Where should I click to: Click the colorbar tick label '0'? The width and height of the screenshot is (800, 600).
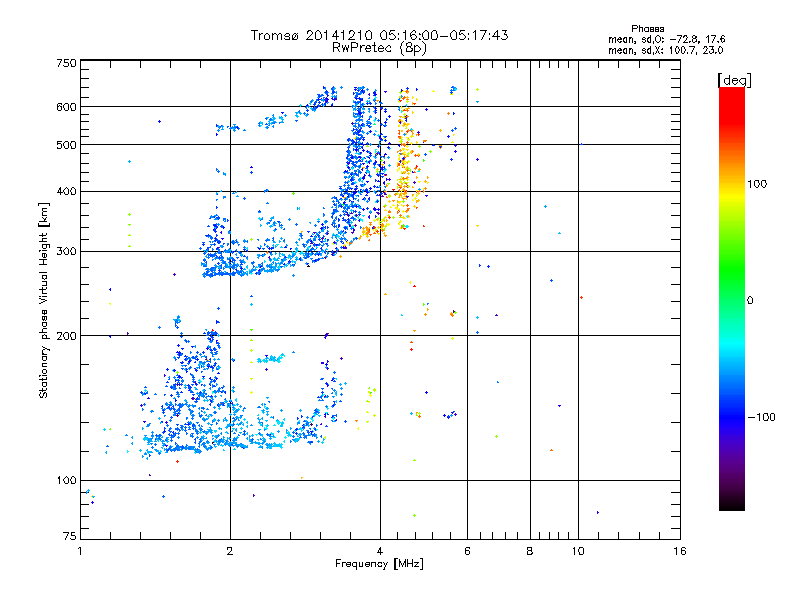750,301
